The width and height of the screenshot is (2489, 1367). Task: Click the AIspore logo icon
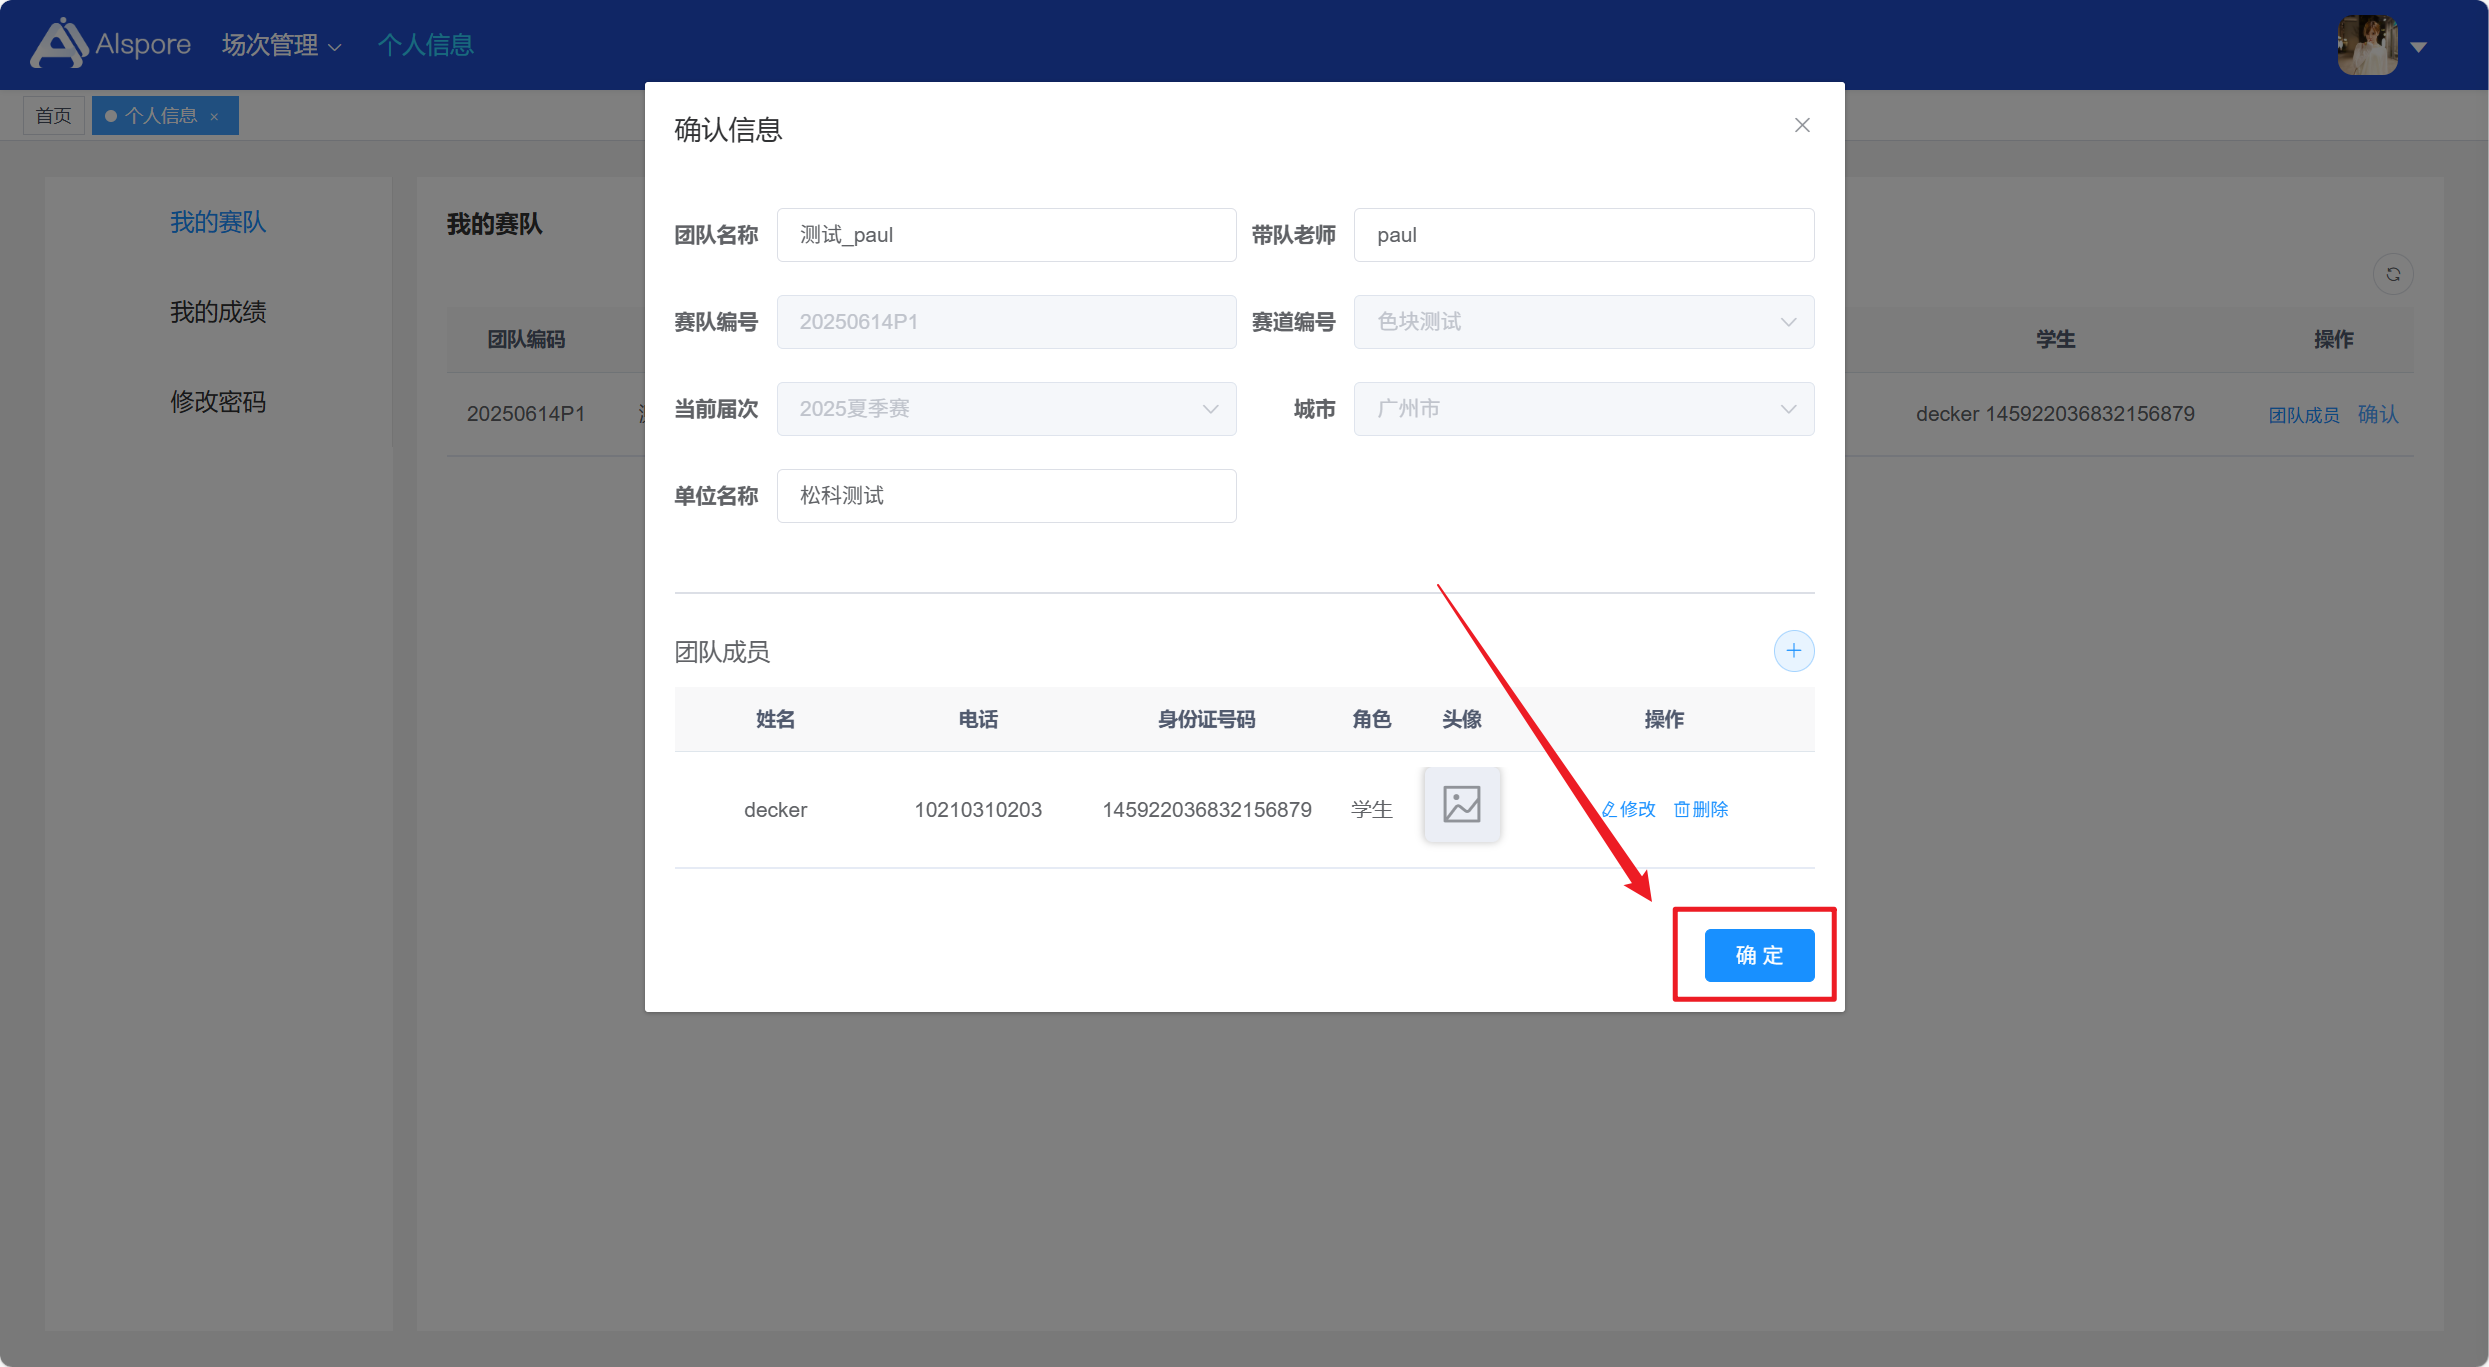pyautogui.click(x=58, y=44)
